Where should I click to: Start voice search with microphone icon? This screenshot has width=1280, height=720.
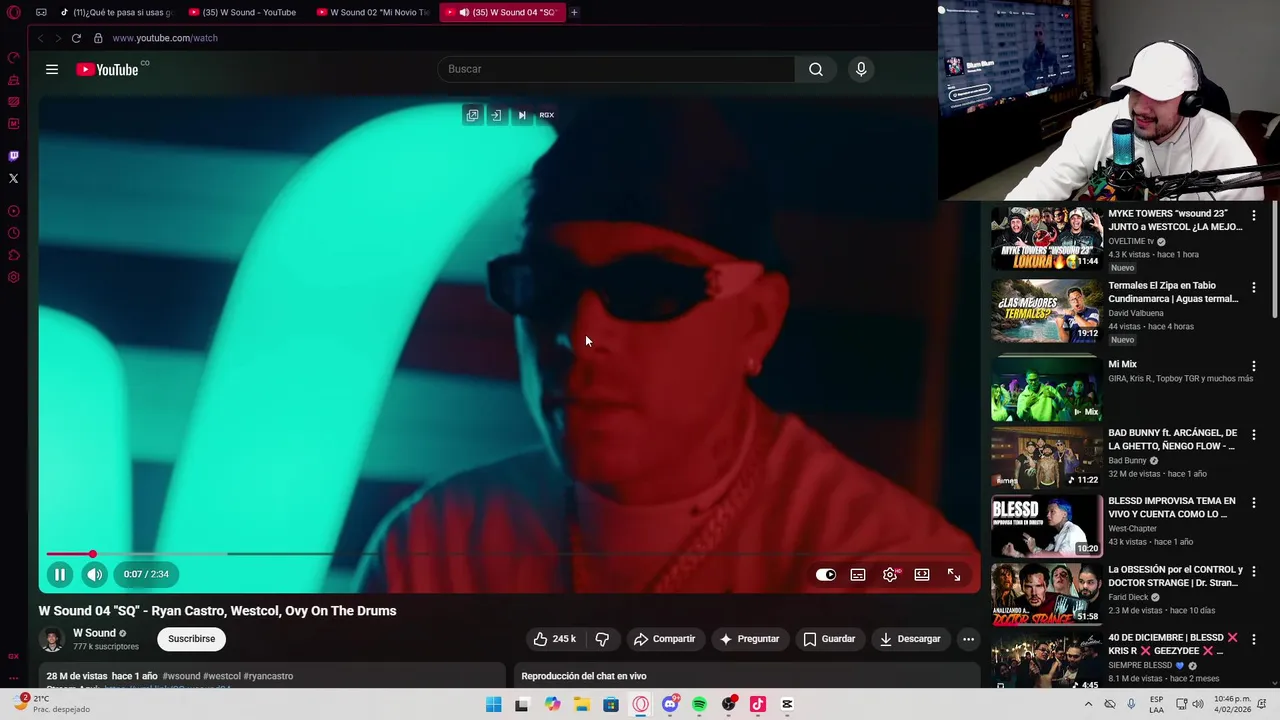pos(861,69)
